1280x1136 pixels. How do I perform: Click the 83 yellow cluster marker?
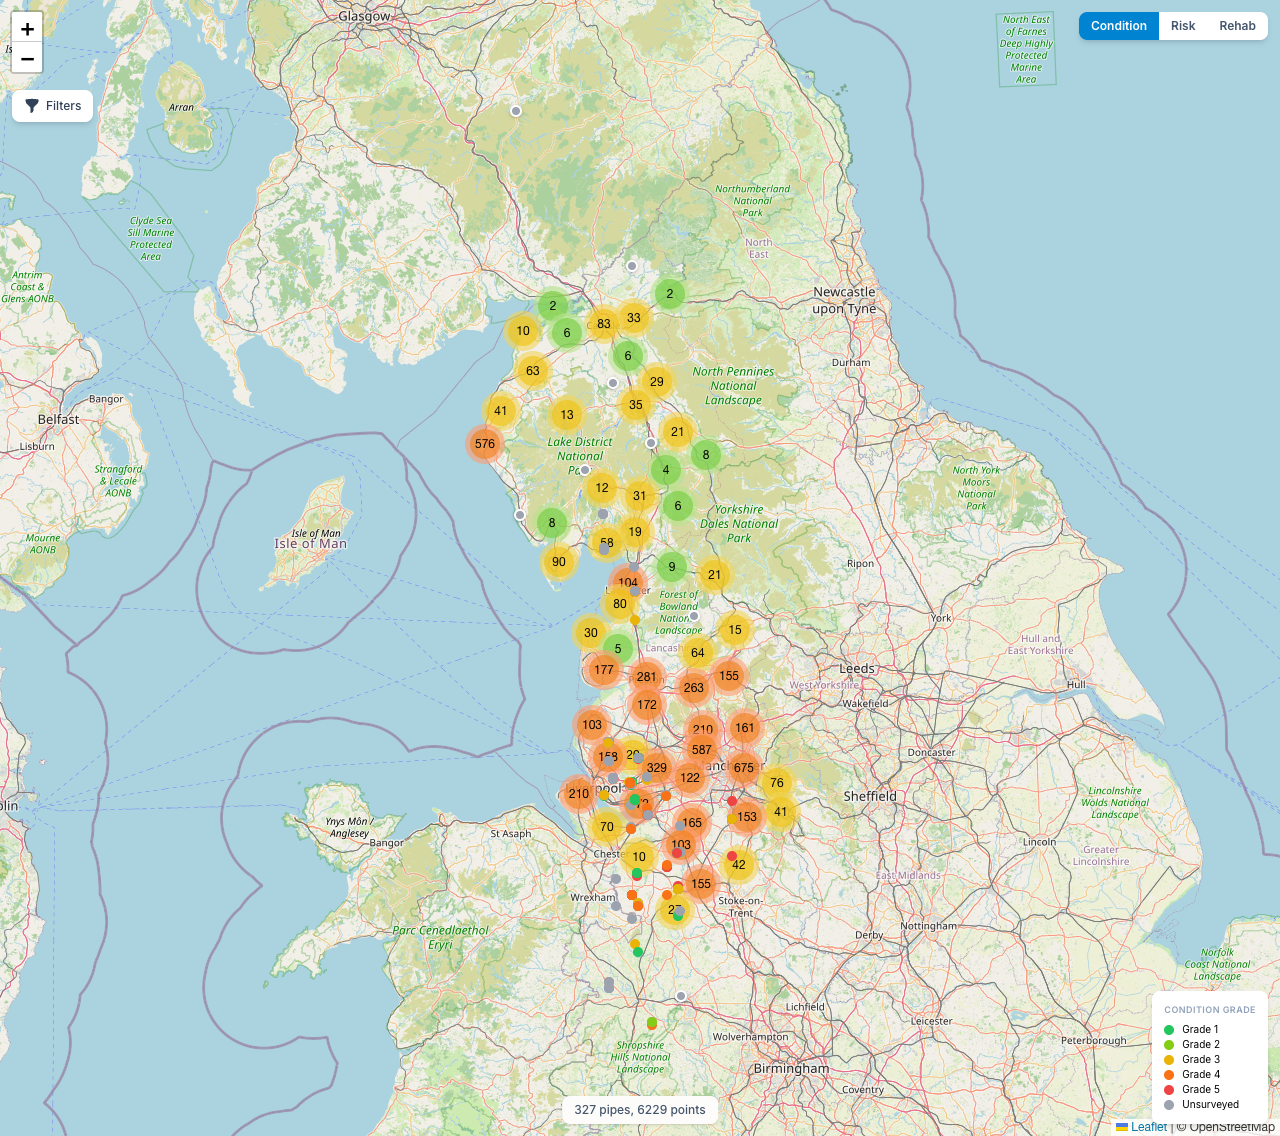pos(604,324)
